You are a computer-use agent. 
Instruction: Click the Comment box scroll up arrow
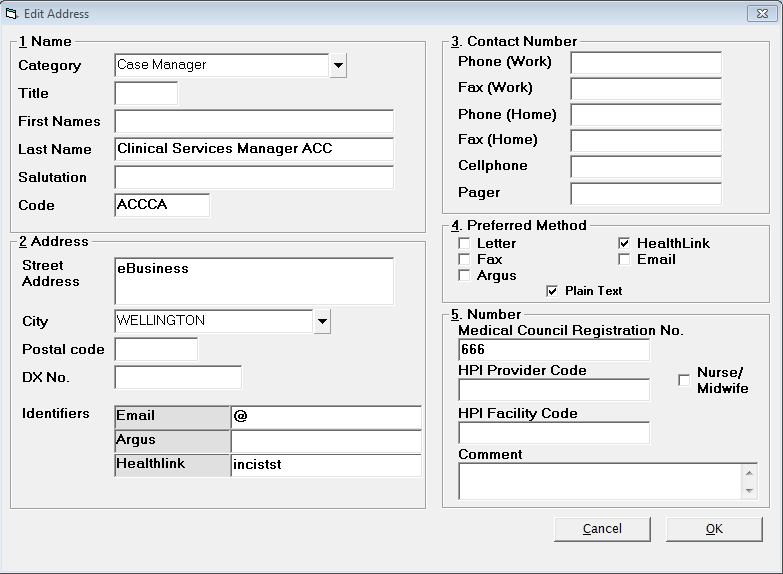[x=749, y=473]
